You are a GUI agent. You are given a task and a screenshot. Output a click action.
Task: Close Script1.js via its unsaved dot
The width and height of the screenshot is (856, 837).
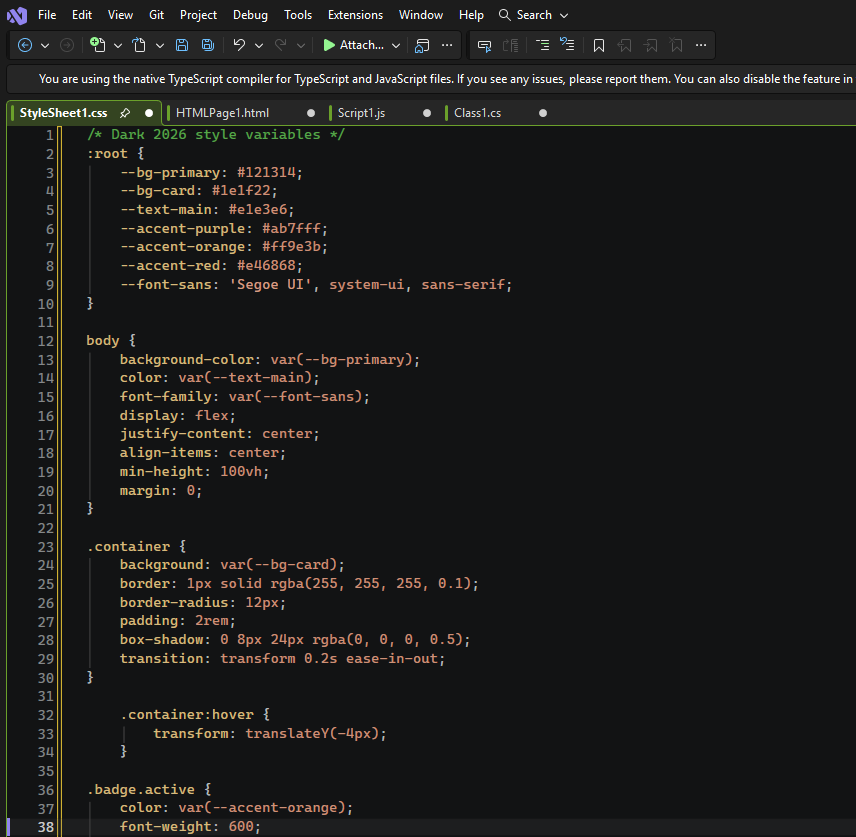coord(427,113)
